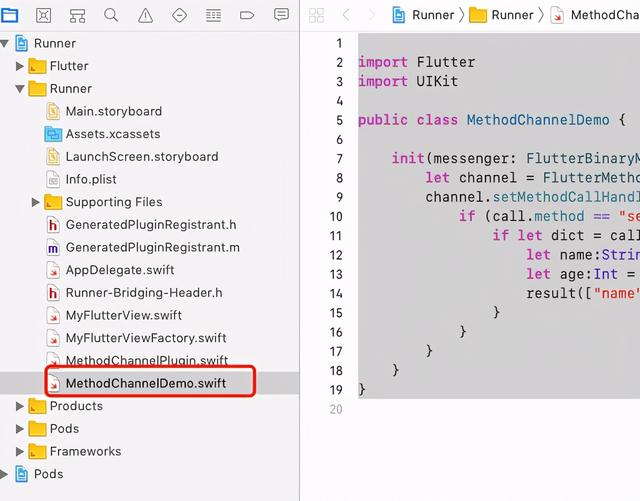Open the Breakpoint navigator

[247, 16]
